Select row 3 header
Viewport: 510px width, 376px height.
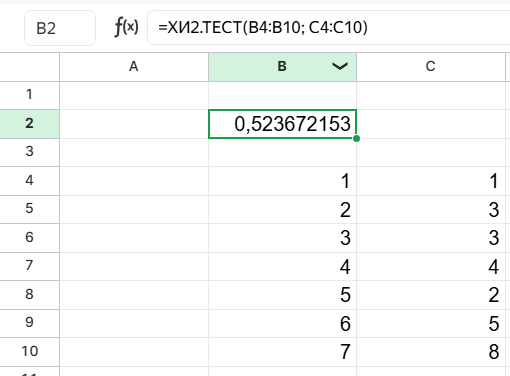pyautogui.click(x=29, y=152)
